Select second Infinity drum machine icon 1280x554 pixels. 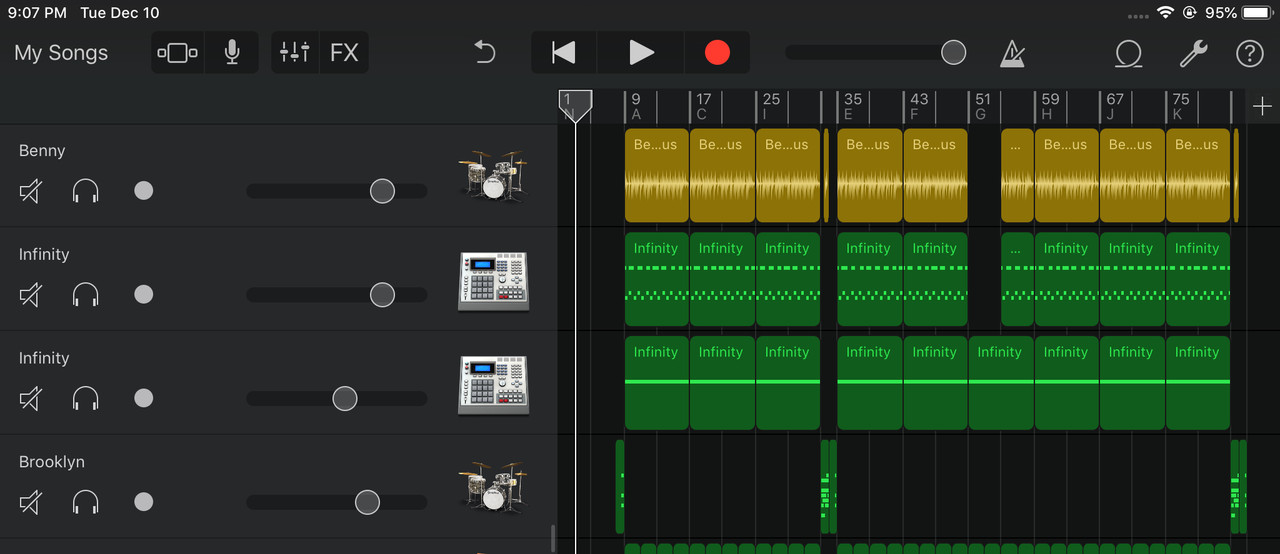click(x=493, y=385)
